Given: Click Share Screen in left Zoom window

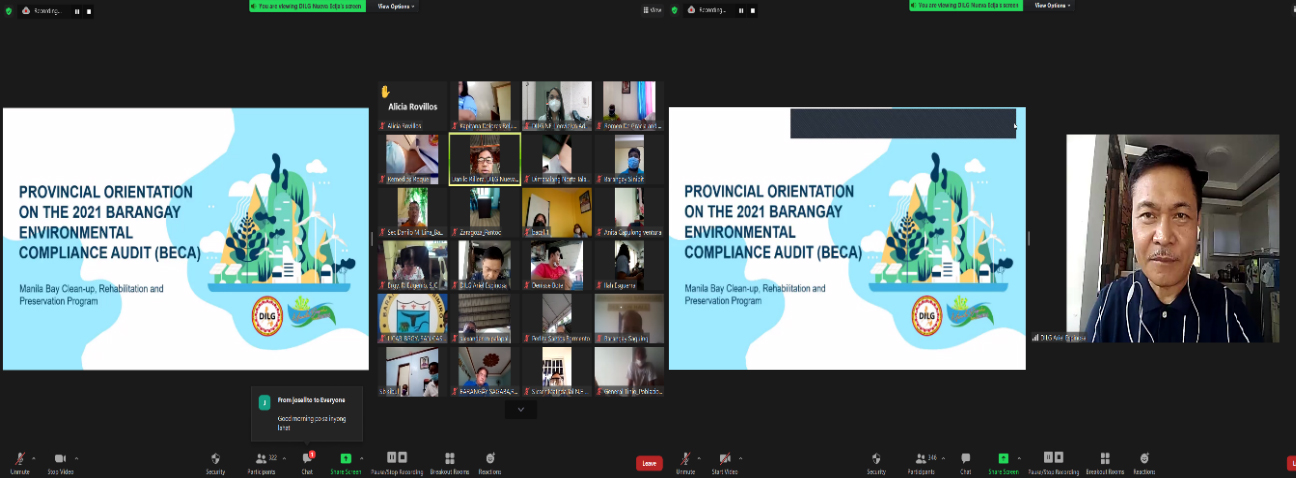Looking at the screenshot, I should click(346, 461).
